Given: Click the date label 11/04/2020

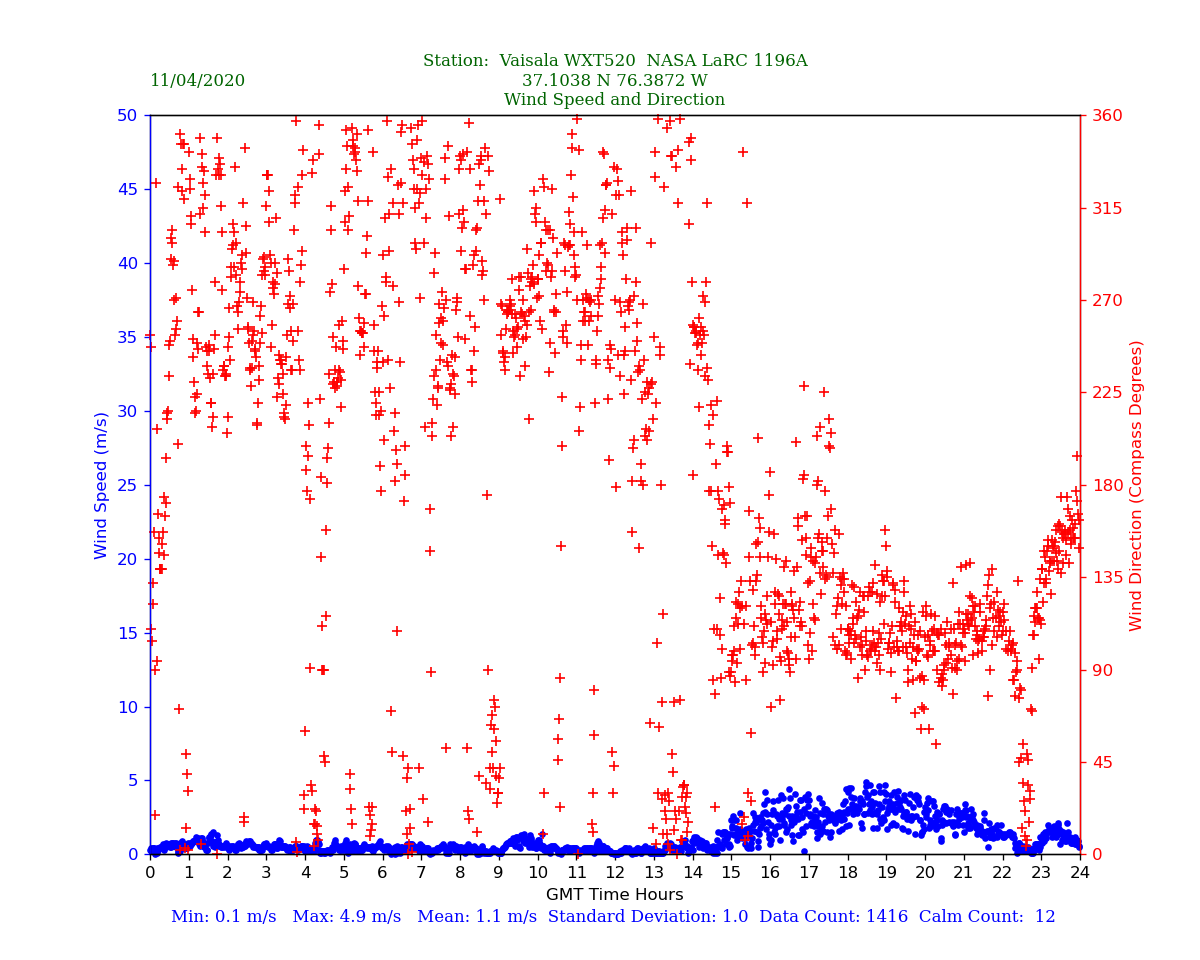Looking at the screenshot, I should point(197,81).
